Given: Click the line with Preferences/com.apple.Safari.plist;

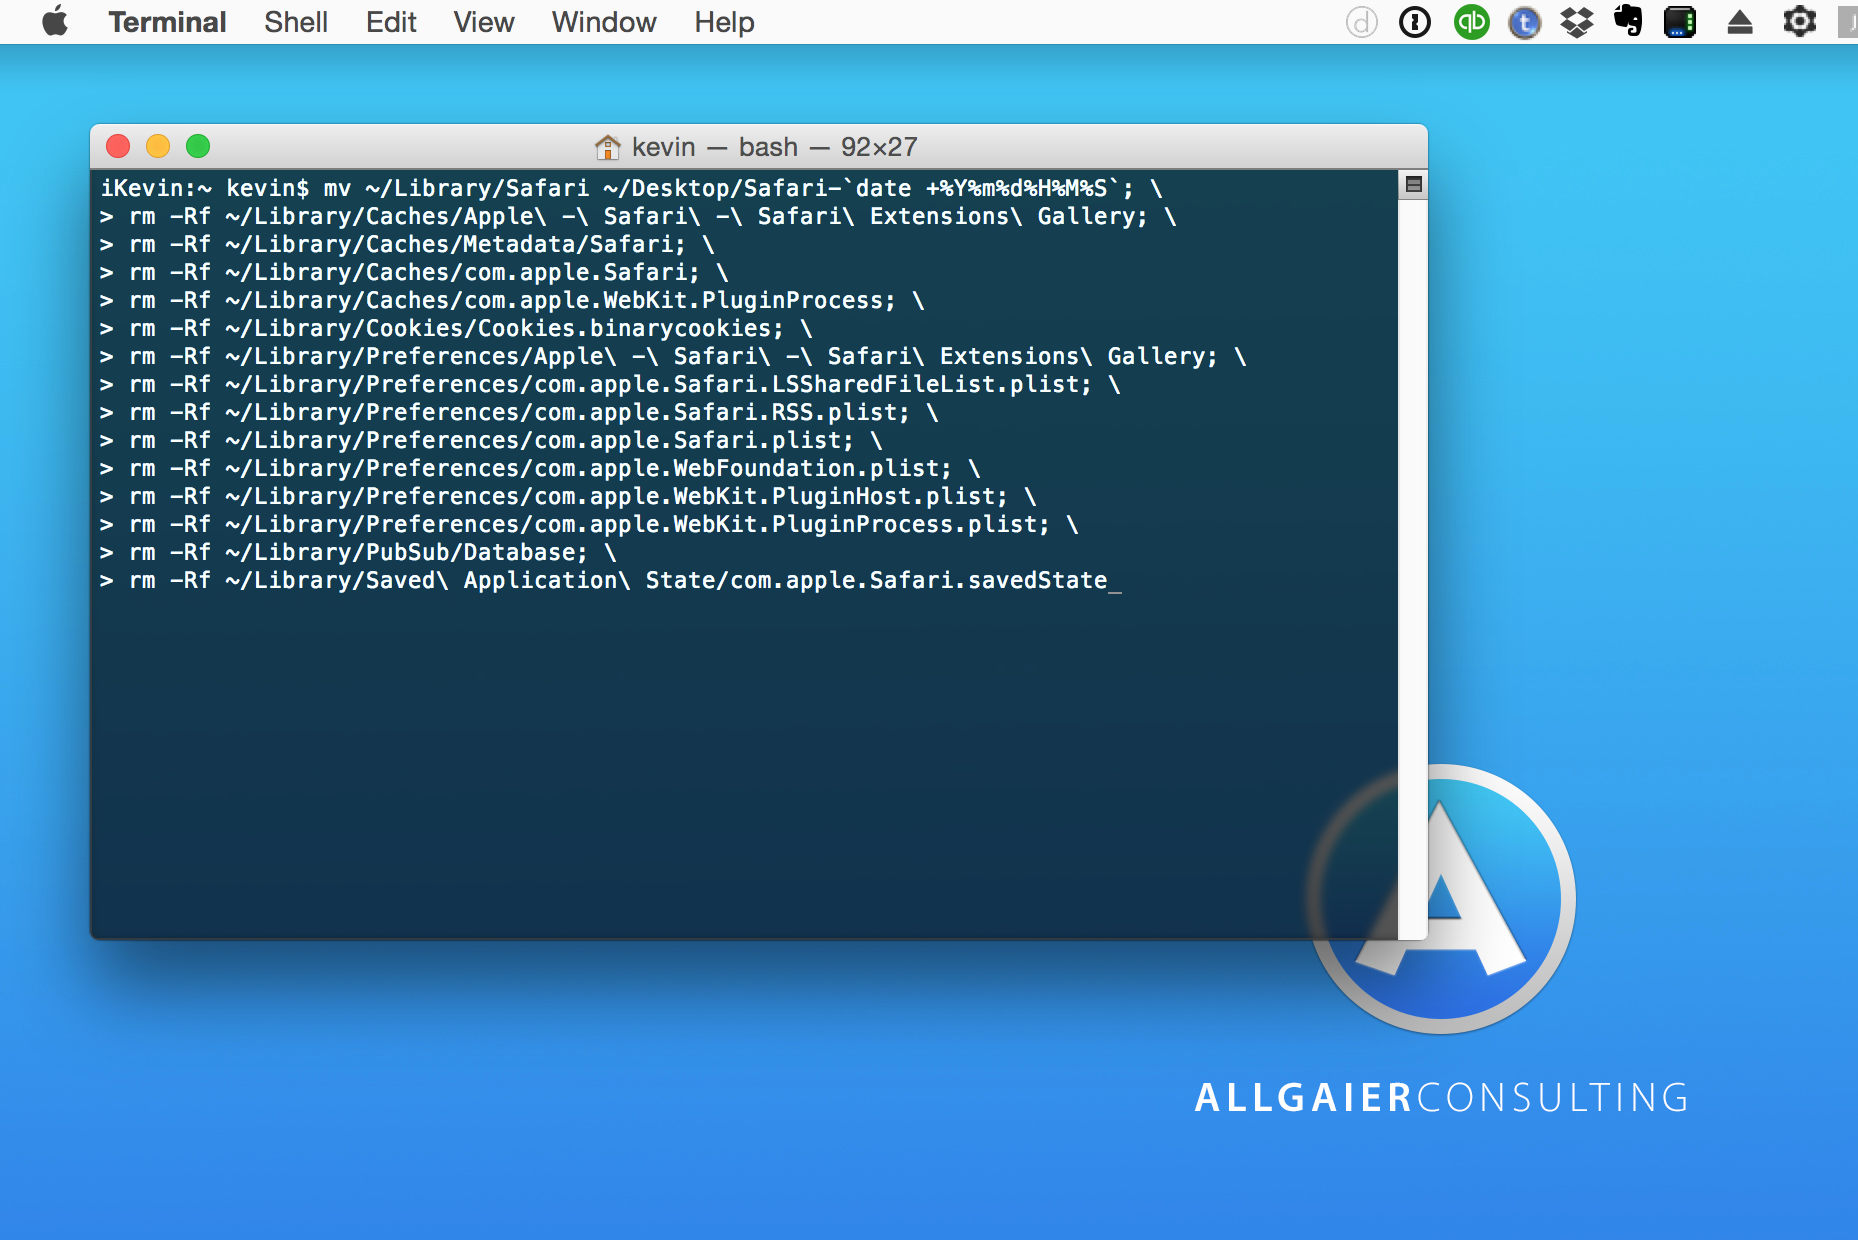Looking at the screenshot, I should (491, 440).
